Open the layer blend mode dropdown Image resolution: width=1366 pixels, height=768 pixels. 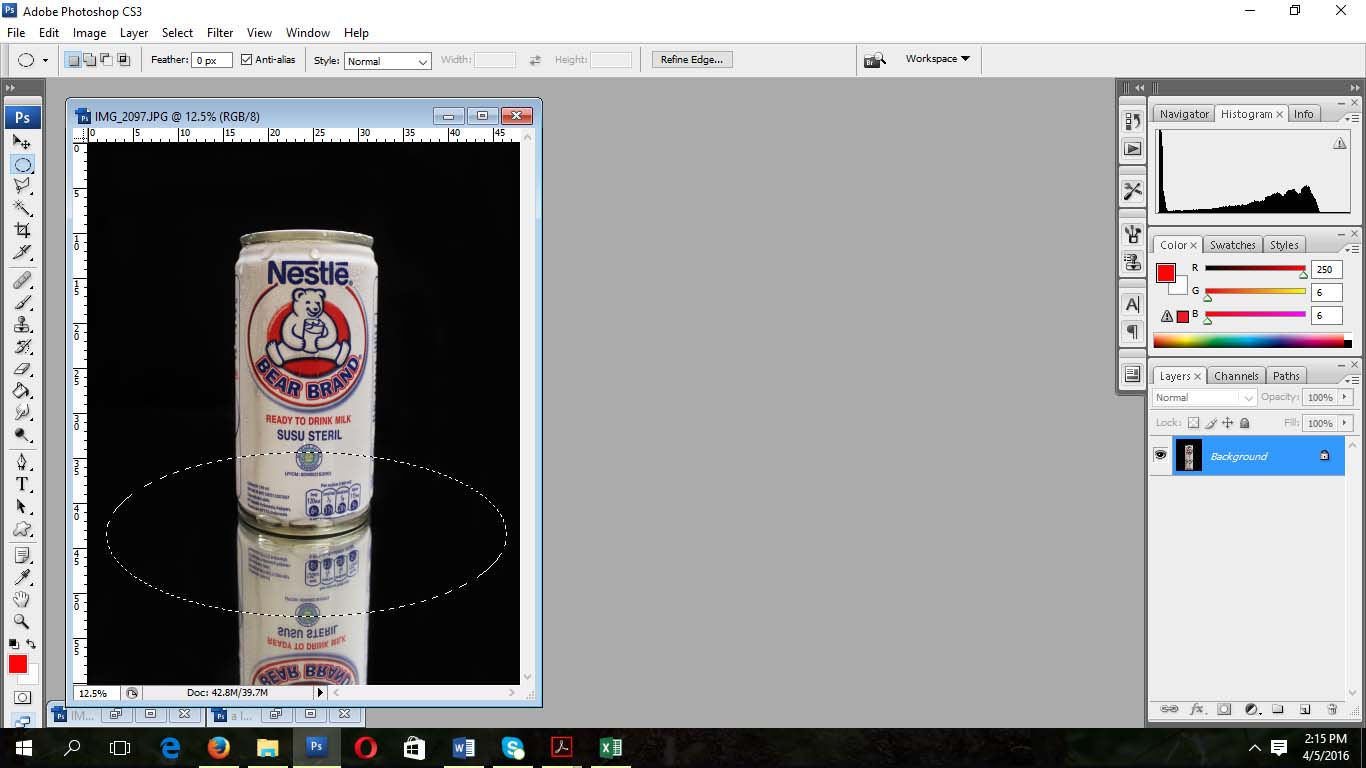point(1204,397)
